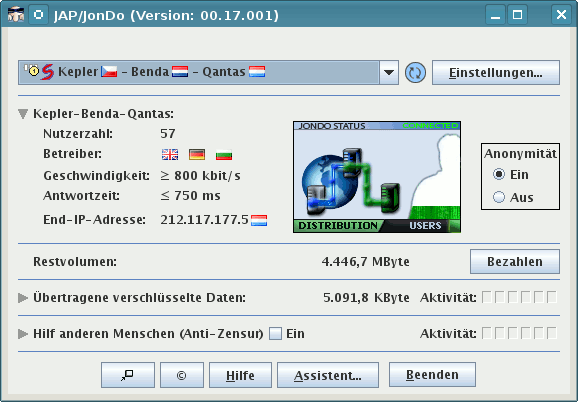Viewport: 578px width, 402px height.
Task: Minimize the JAP/JonDo window
Action: (x=495, y=15)
